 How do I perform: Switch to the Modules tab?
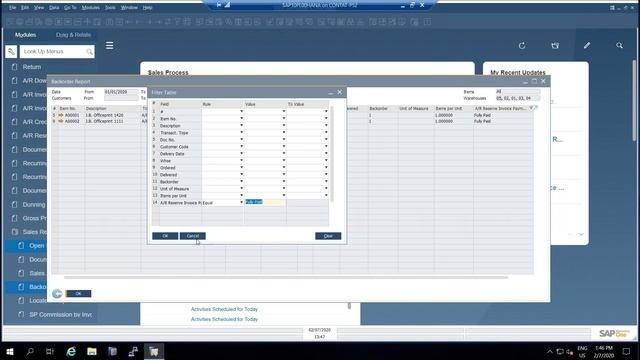pyautogui.click(x=25, y=35)
